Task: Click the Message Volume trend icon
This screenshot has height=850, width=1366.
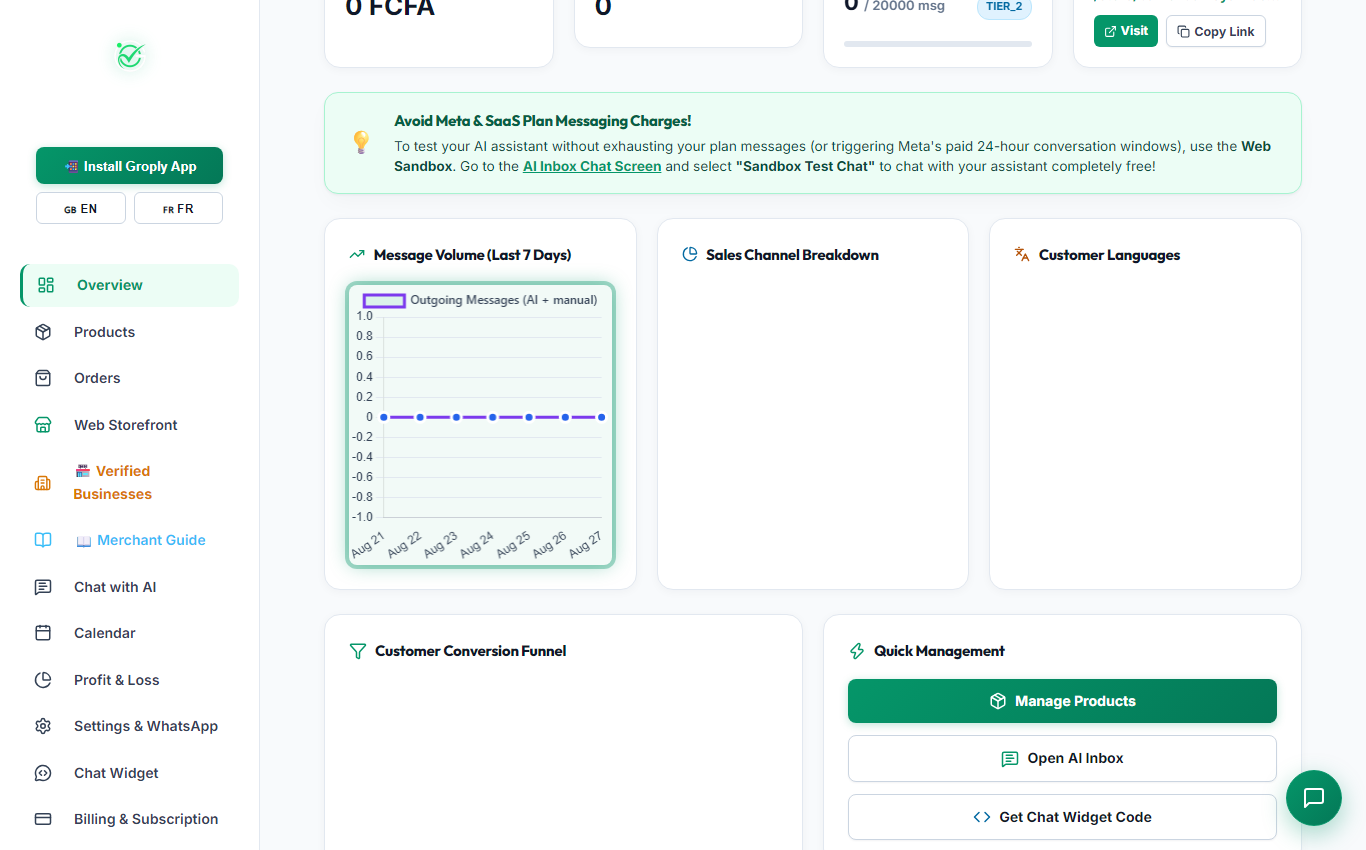Action: coord(357,255)
